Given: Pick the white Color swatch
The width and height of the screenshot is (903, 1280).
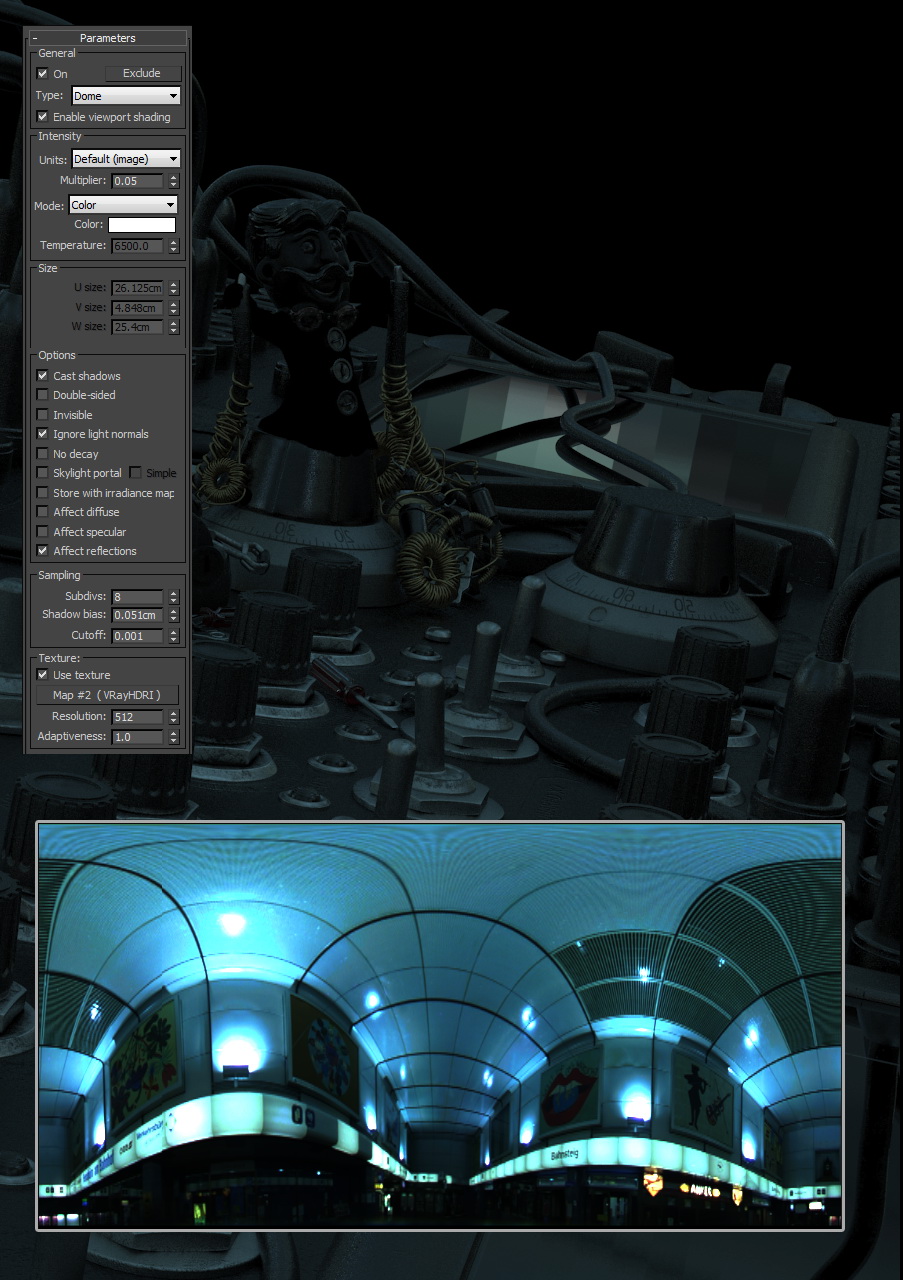Looking at the screenshot, I should [141, 225].
